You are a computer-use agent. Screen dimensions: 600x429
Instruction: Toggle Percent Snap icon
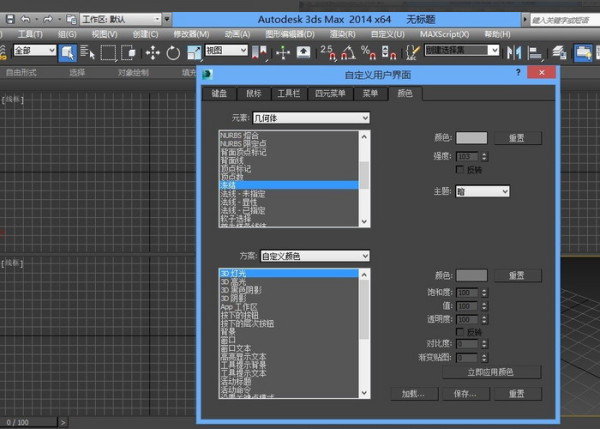tap(368, 52)
